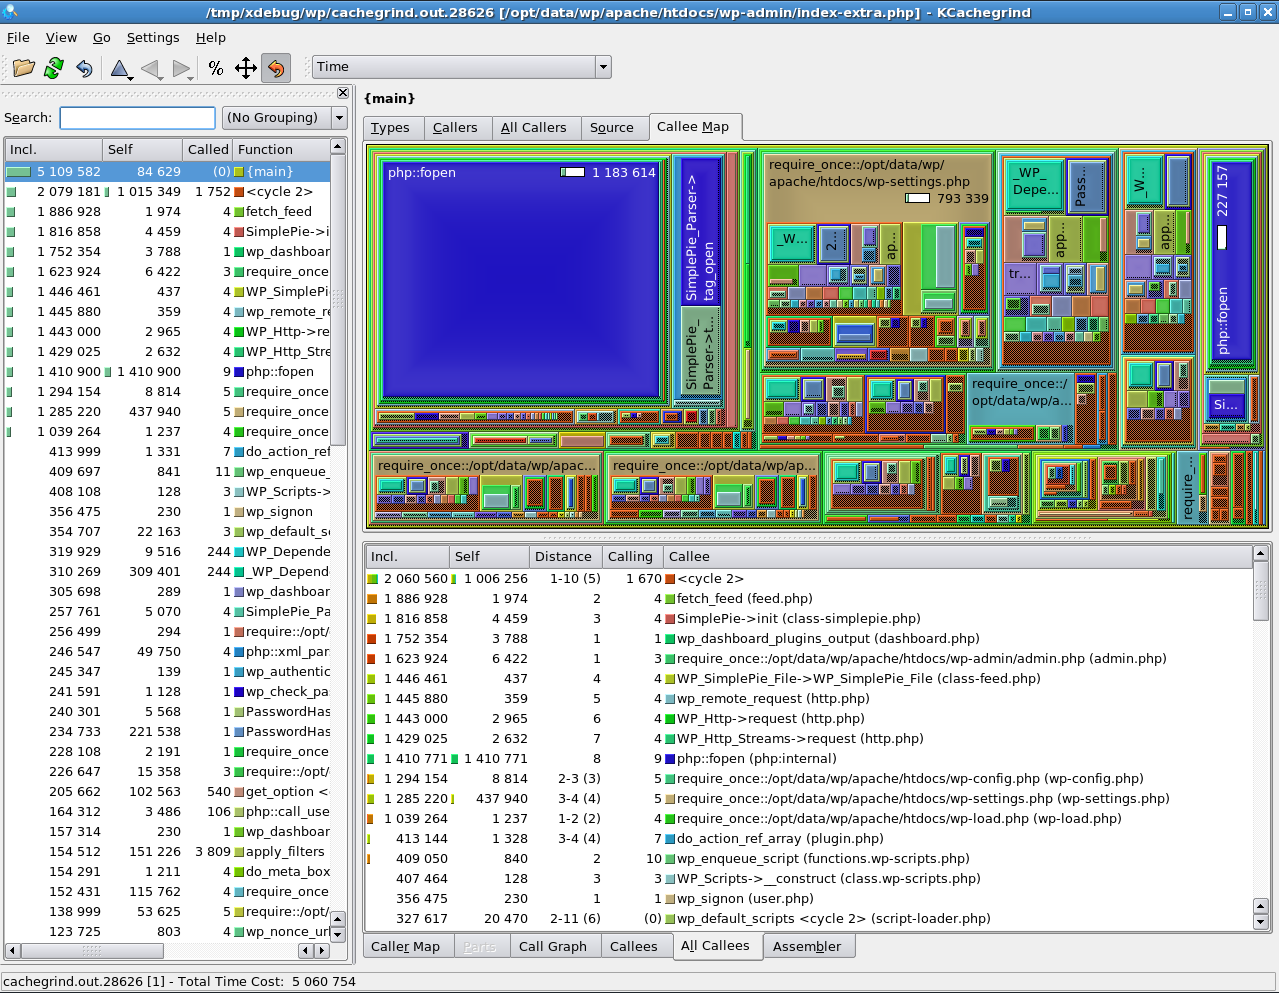Select {main} row in function list

[167, 171]
